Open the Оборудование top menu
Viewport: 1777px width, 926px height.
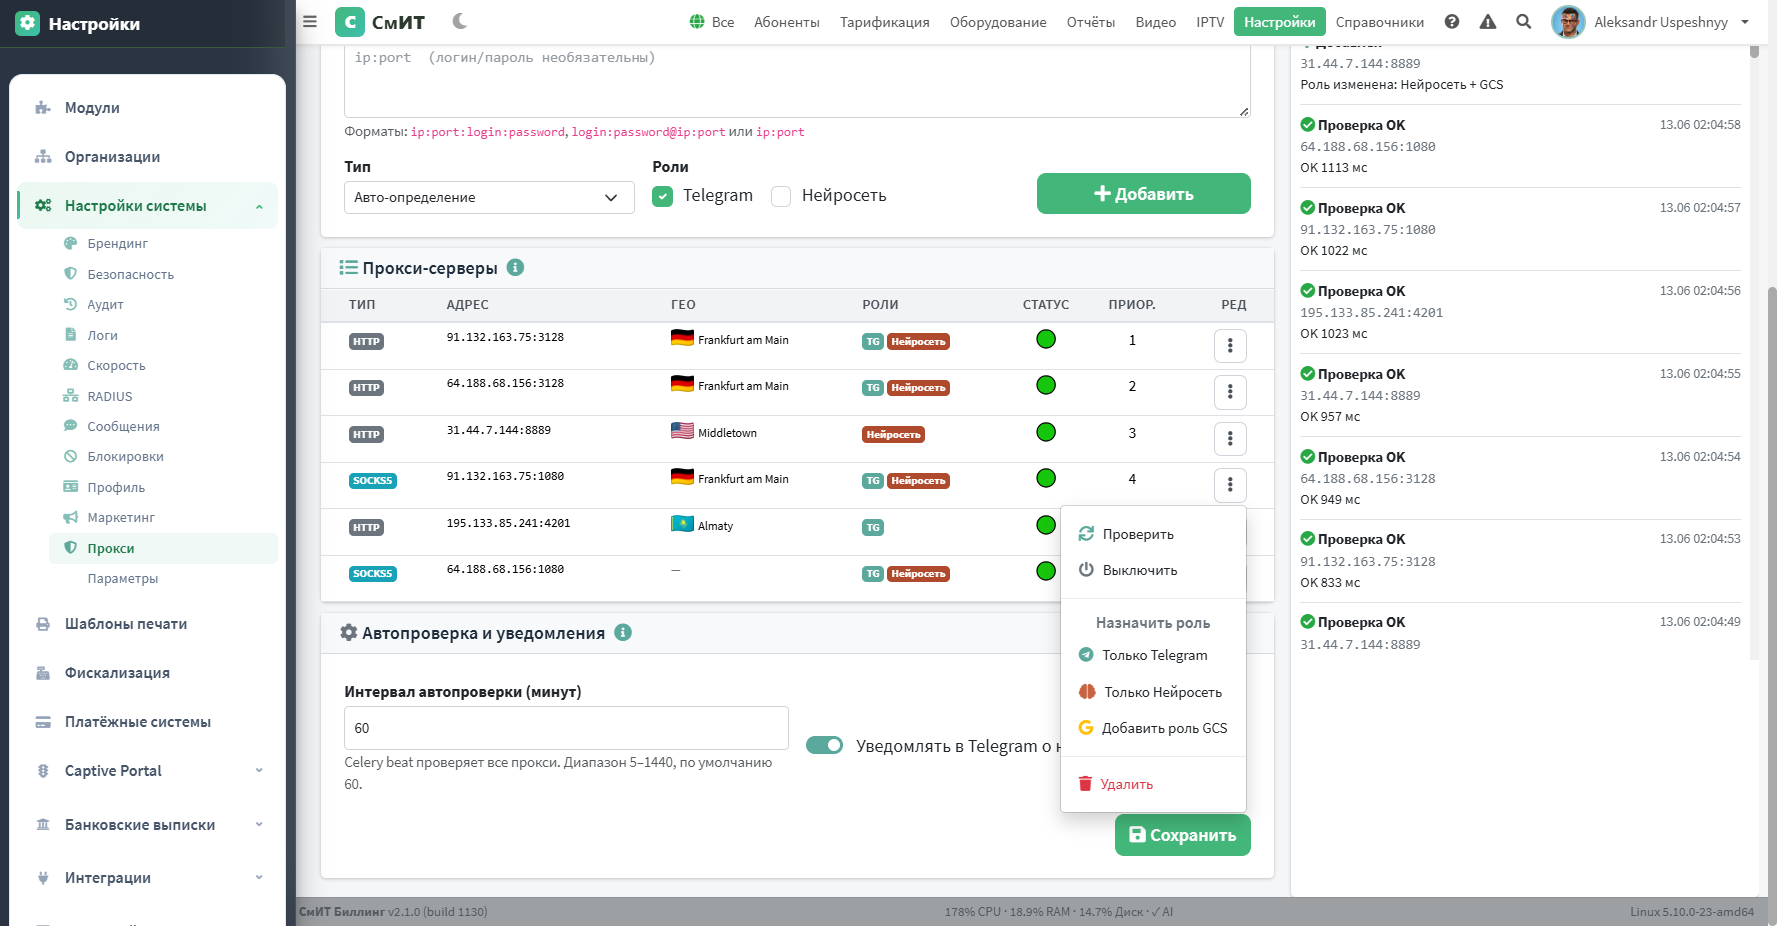pos(998,22)
